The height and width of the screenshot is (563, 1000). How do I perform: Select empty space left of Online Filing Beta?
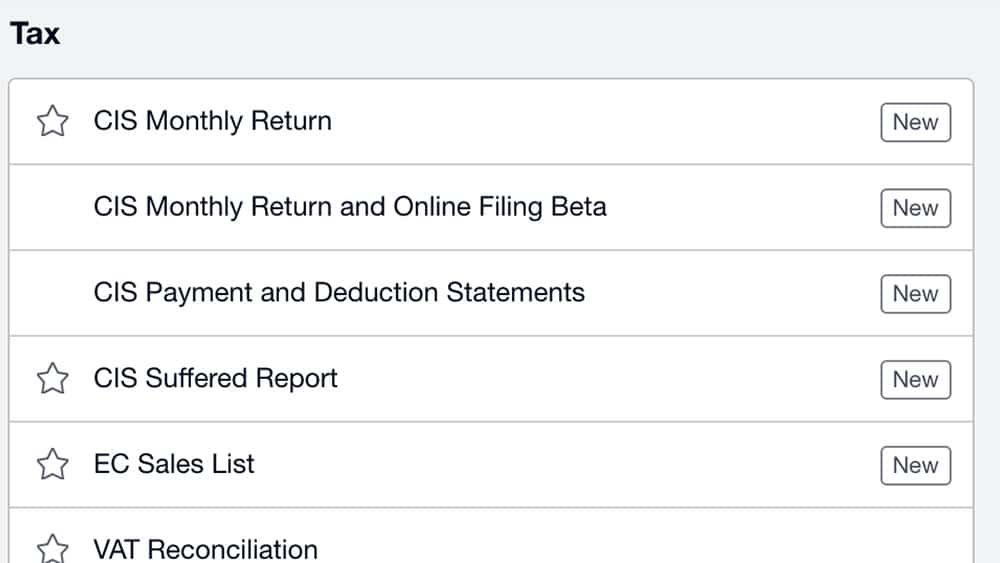(x=52, y=208)
